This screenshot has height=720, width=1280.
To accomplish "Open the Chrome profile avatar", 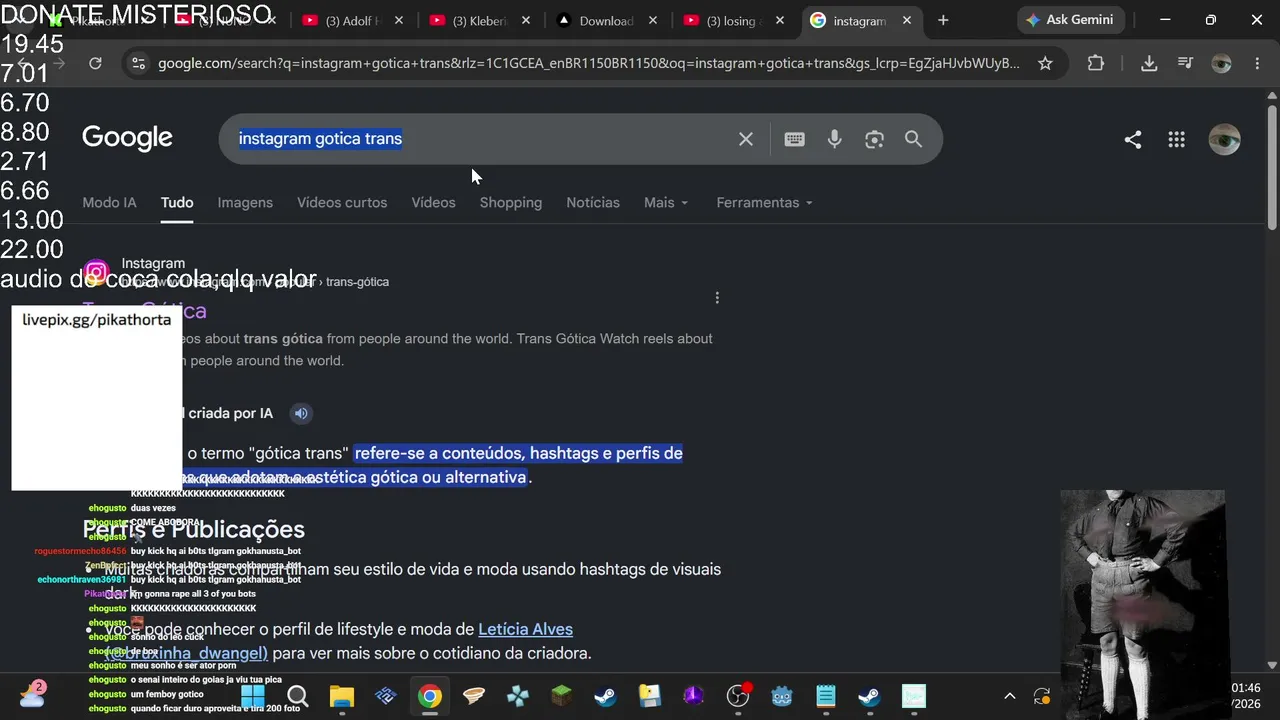I will point(1221,63).
